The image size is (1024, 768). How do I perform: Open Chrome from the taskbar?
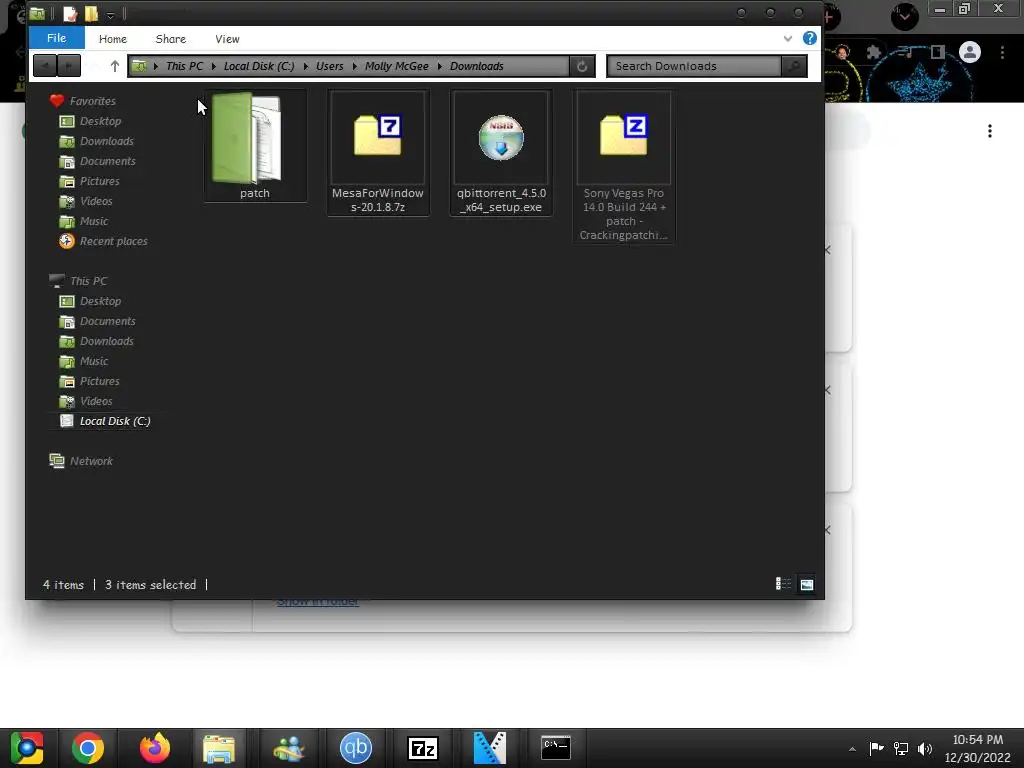pos(88,748)
